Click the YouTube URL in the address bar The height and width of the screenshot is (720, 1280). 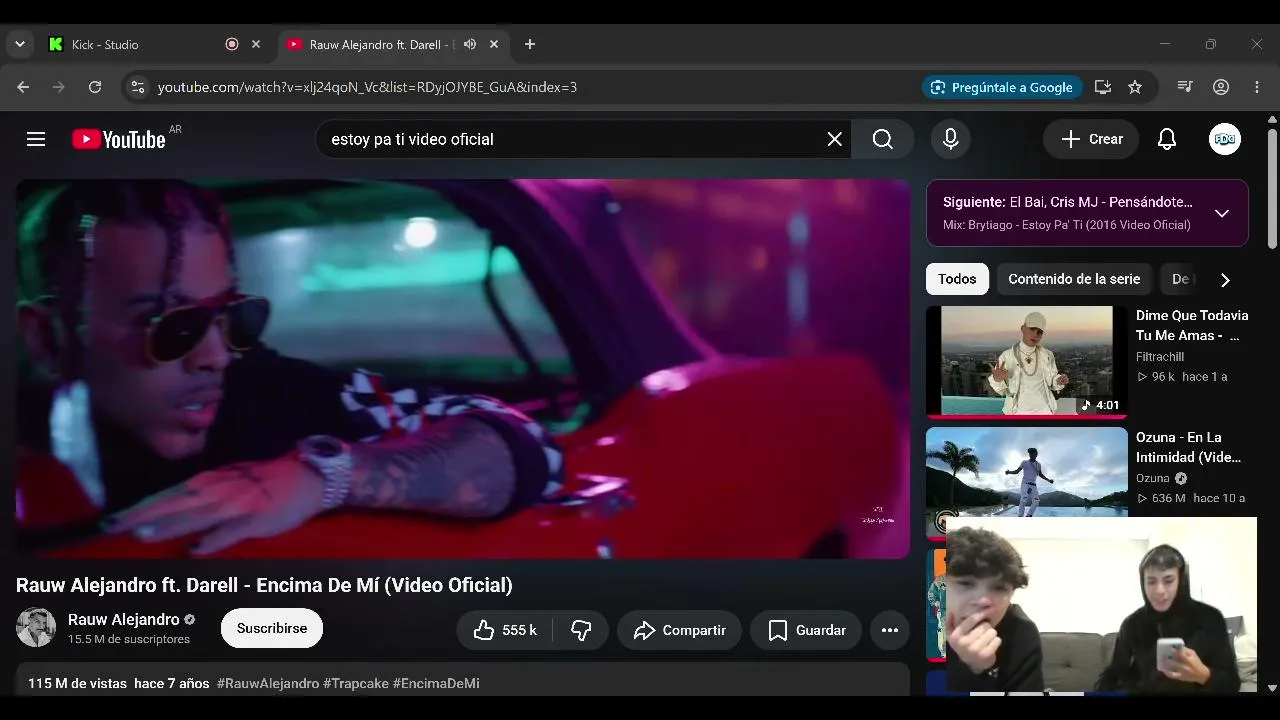[367, 87]
